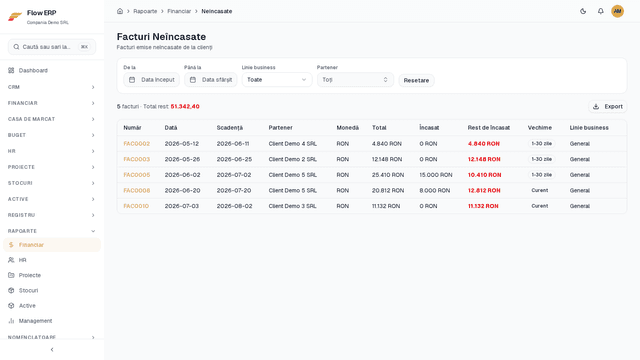
Task: Export the unpaid invoices list
Action: [x=608, y=107]
